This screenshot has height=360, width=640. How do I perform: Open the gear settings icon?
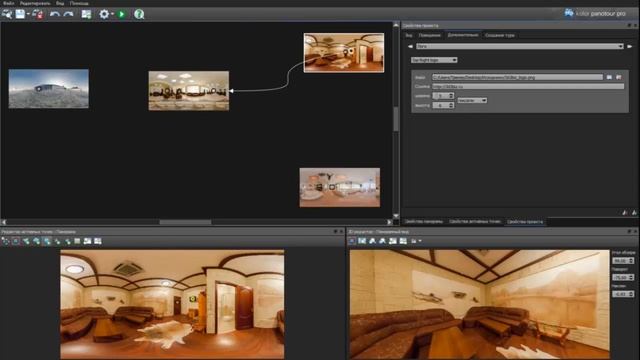point(104,14)
